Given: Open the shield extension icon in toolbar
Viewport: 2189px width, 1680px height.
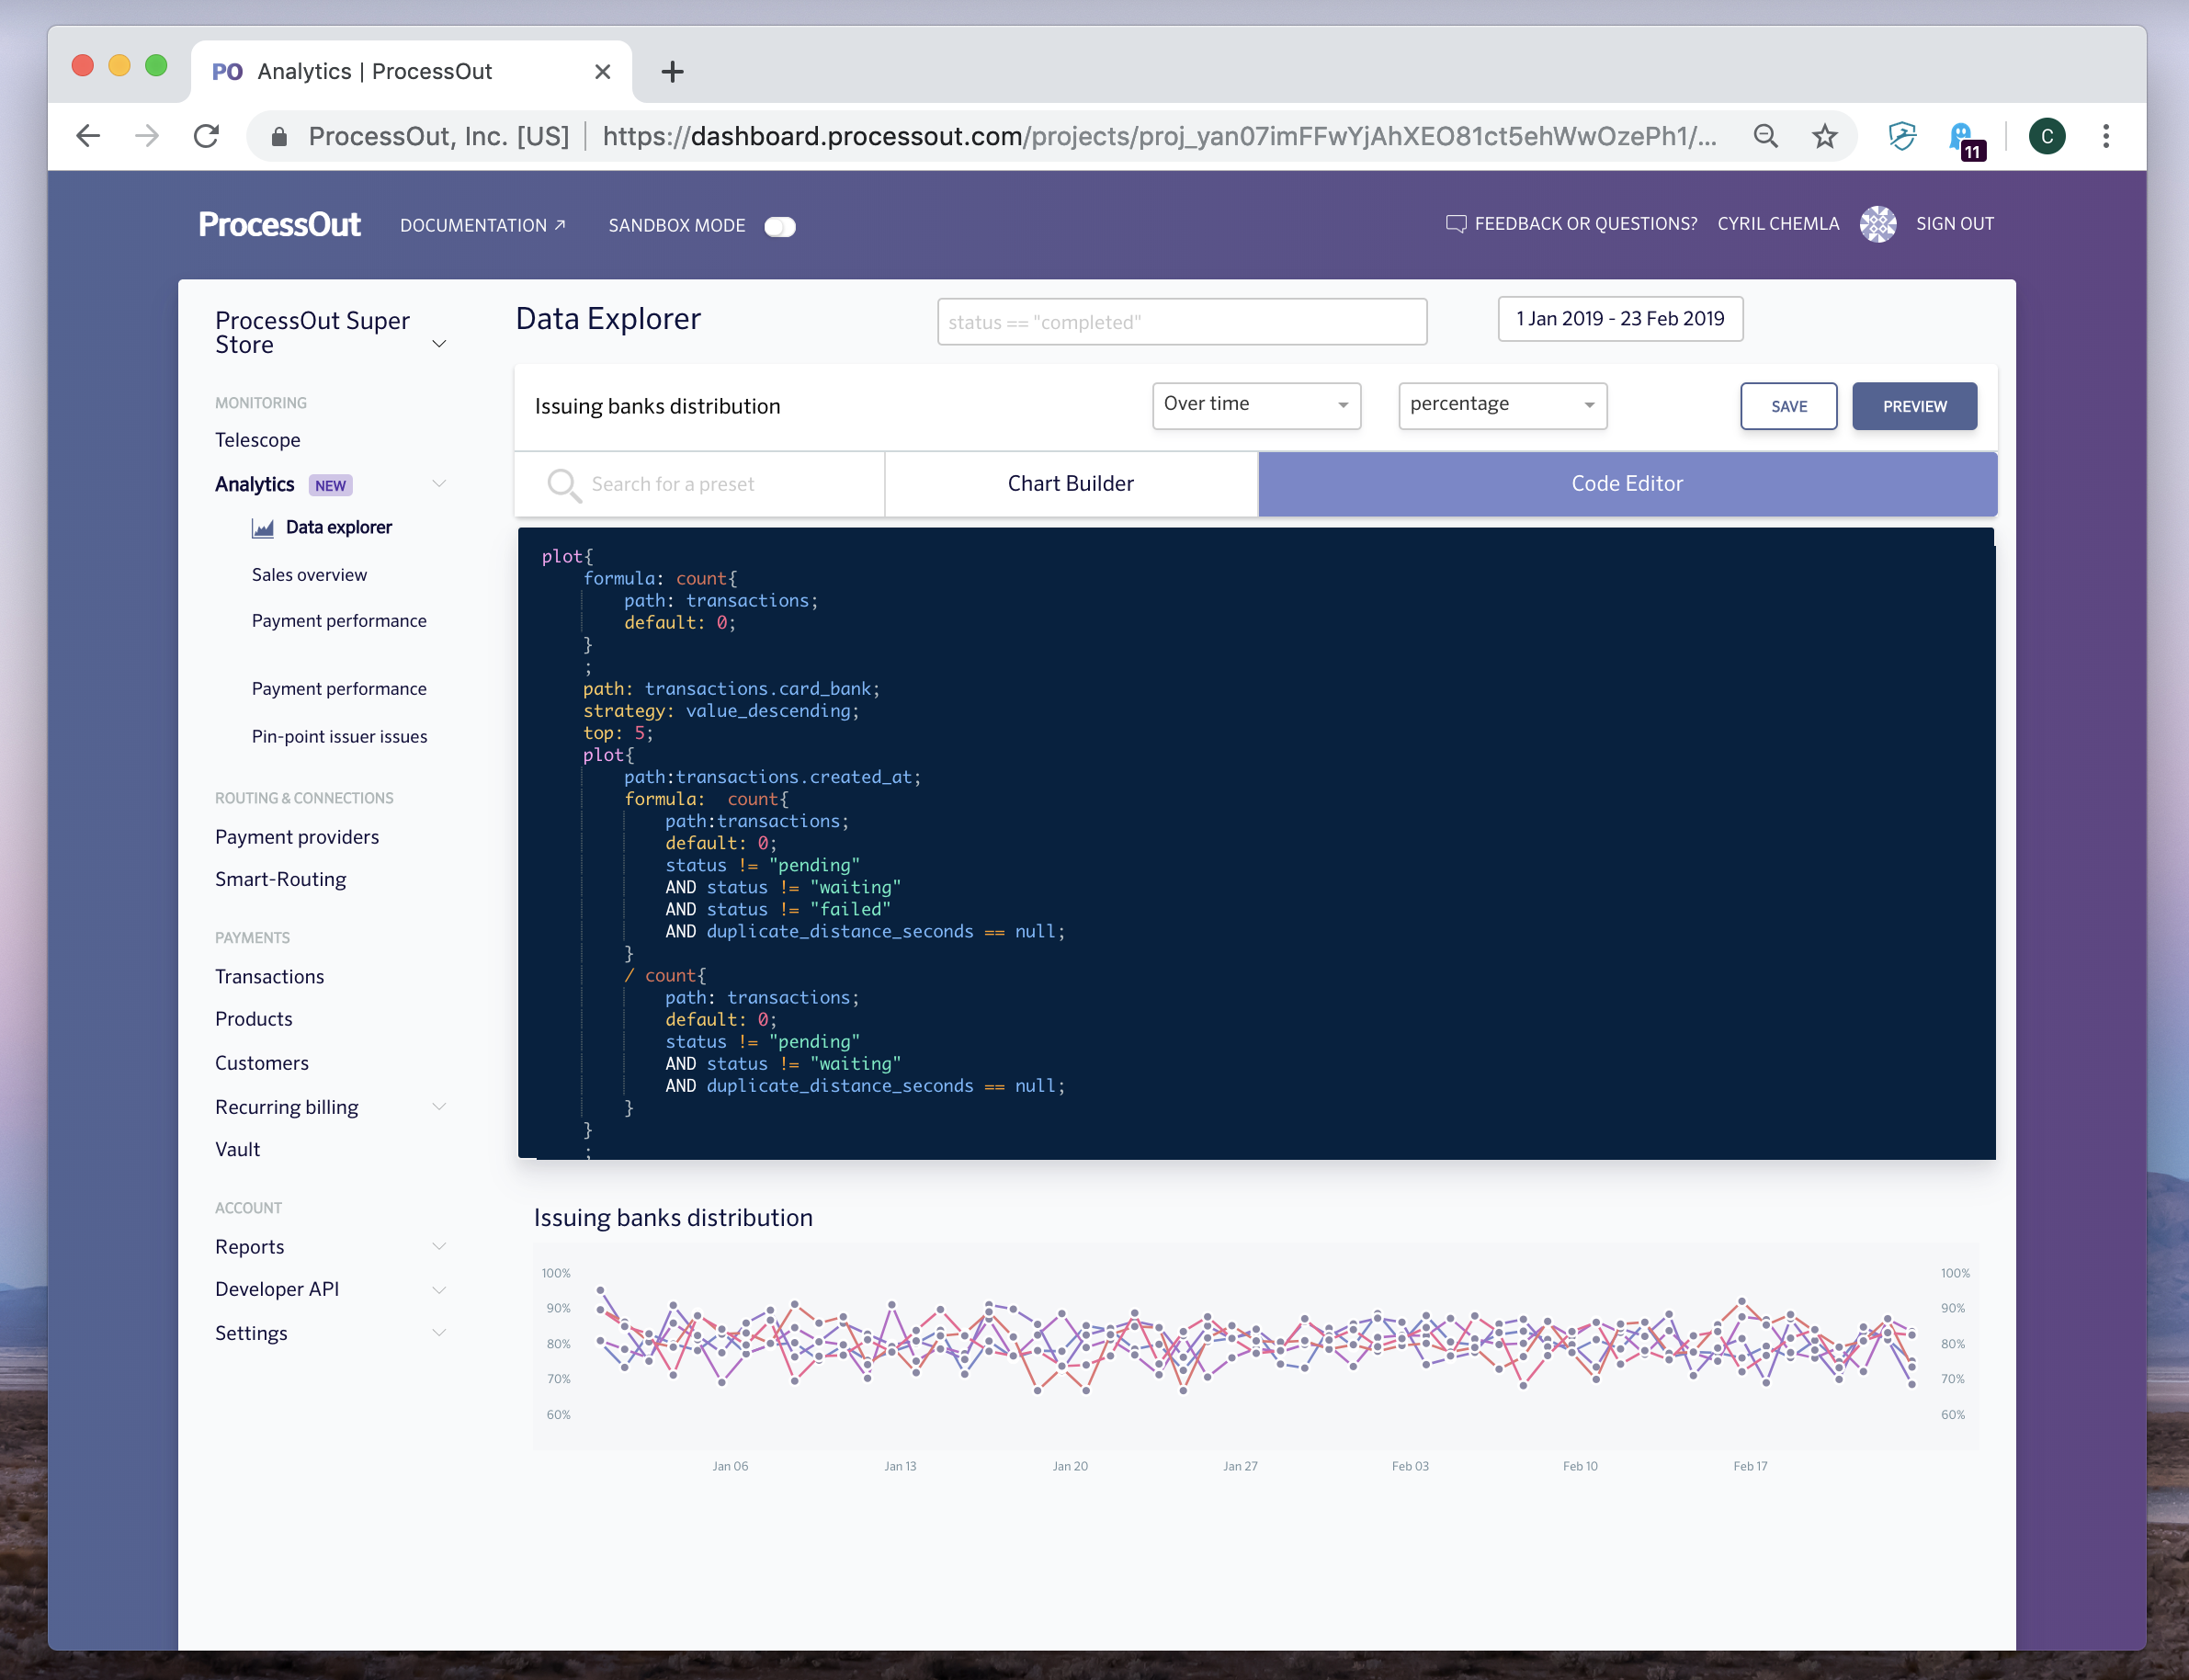Looking at the screenshot, I should click(1901, 136).
